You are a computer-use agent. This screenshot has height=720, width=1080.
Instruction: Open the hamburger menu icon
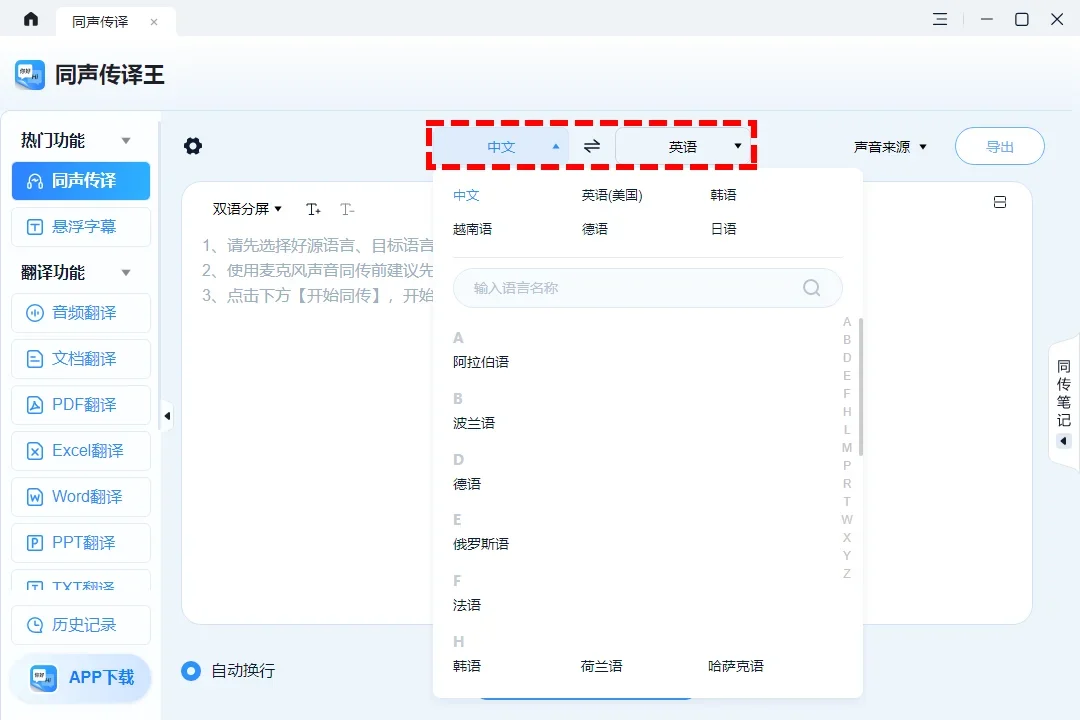point(940,19)
